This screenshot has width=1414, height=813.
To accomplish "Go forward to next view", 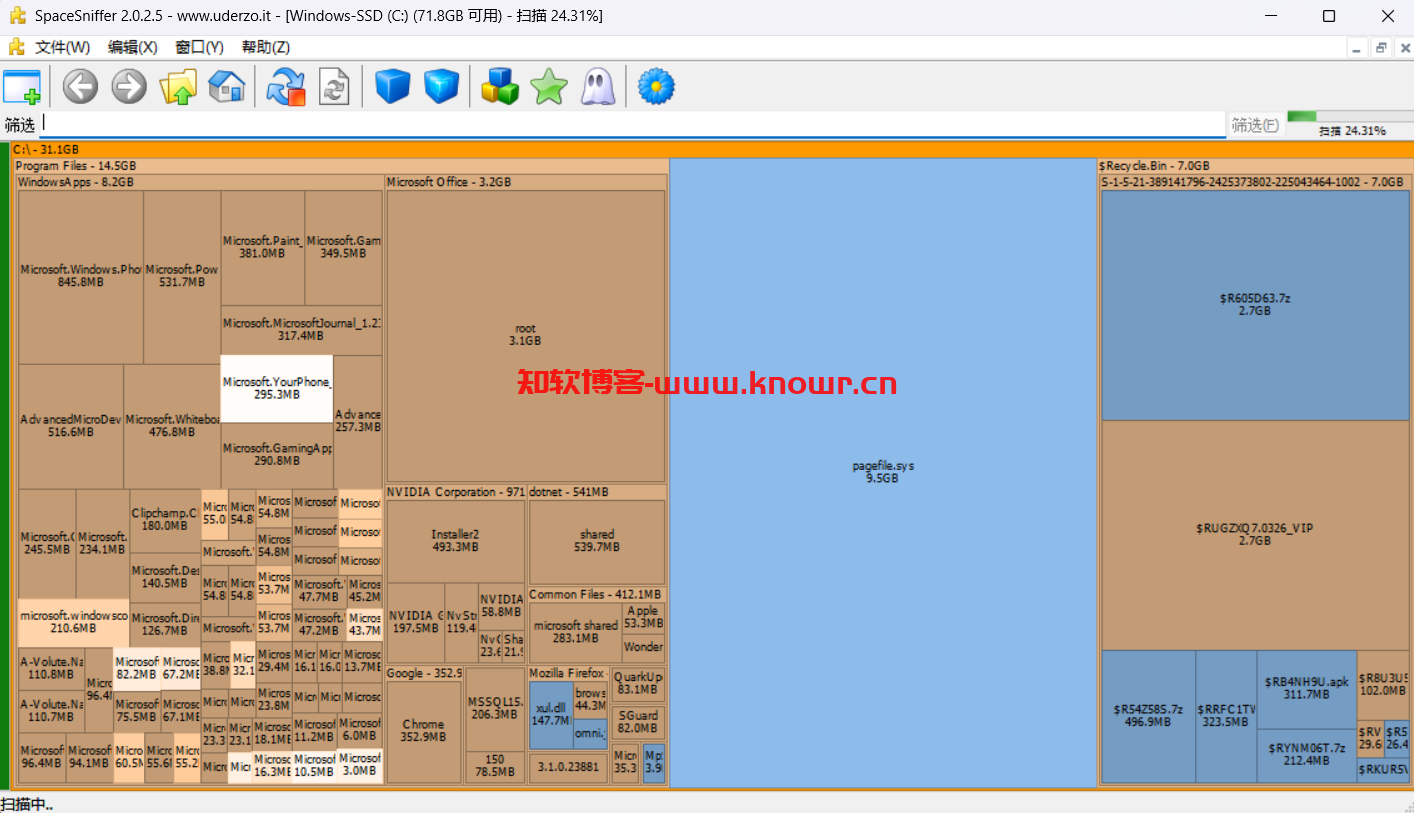I will 129,87.
